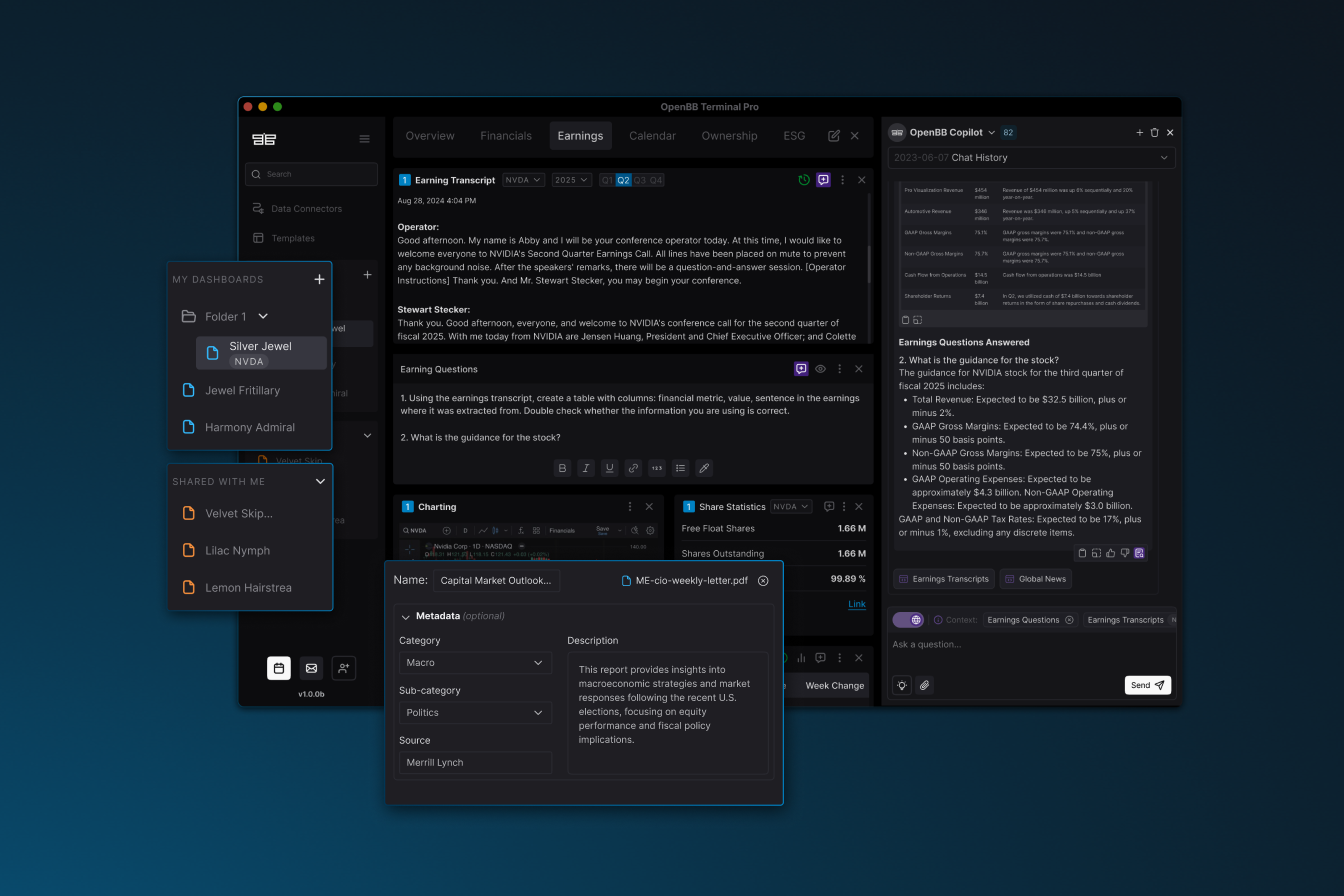Click the paperclip attachment icon in Copilot
Viewport: 1344px width, 896px height.
925,686
